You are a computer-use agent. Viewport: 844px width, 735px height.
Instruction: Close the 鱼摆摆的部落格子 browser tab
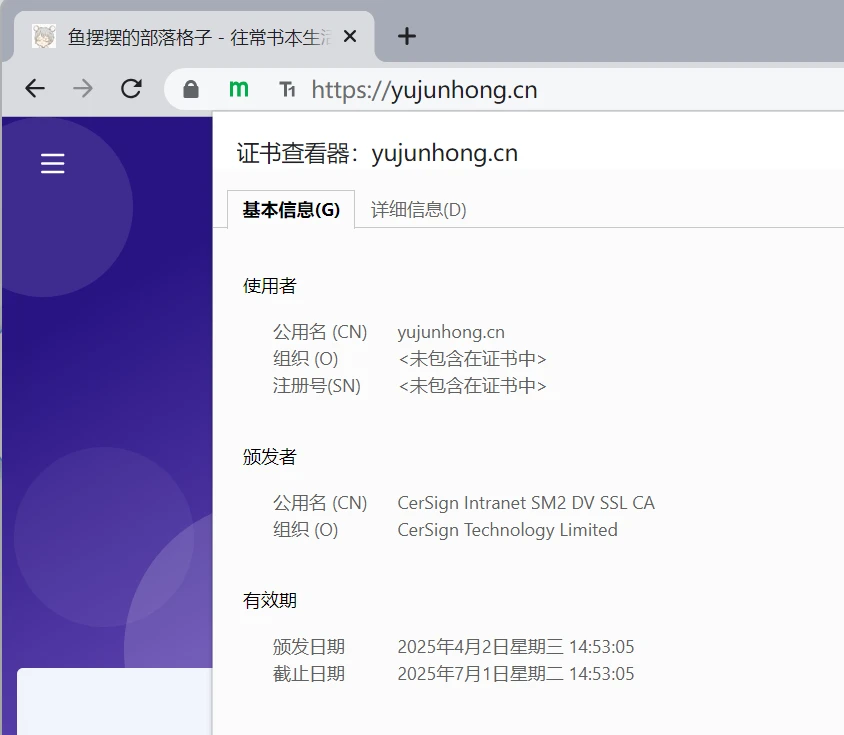point(350,37)
